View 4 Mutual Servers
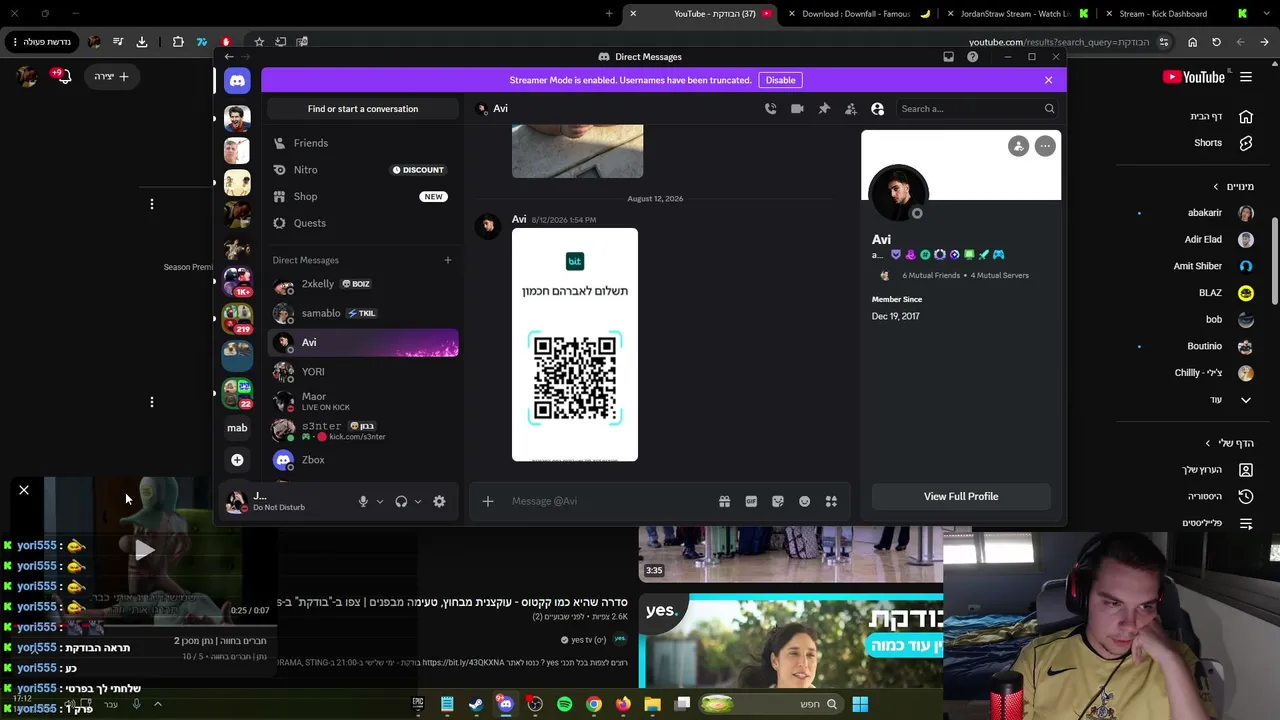The height and width of the screenshot is (720, 1280). point(999,275)
